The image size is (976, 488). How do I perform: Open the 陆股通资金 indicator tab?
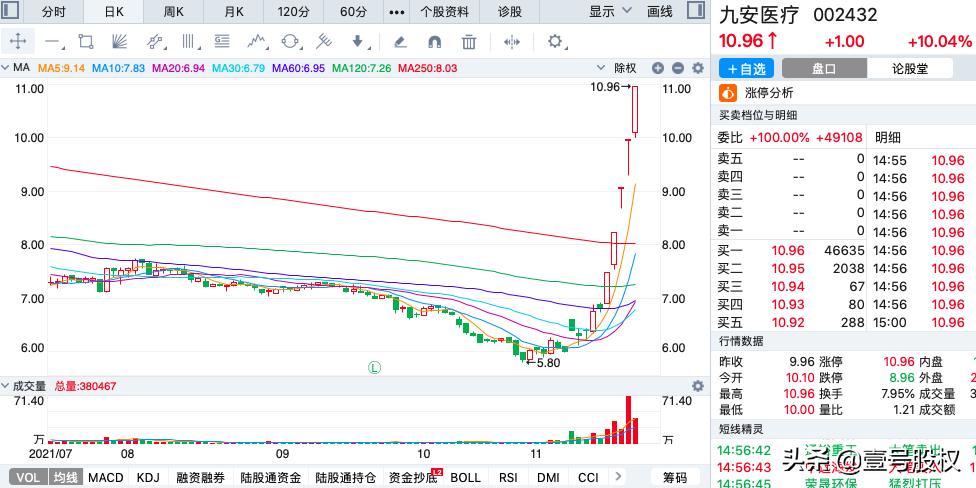(270, 477)
